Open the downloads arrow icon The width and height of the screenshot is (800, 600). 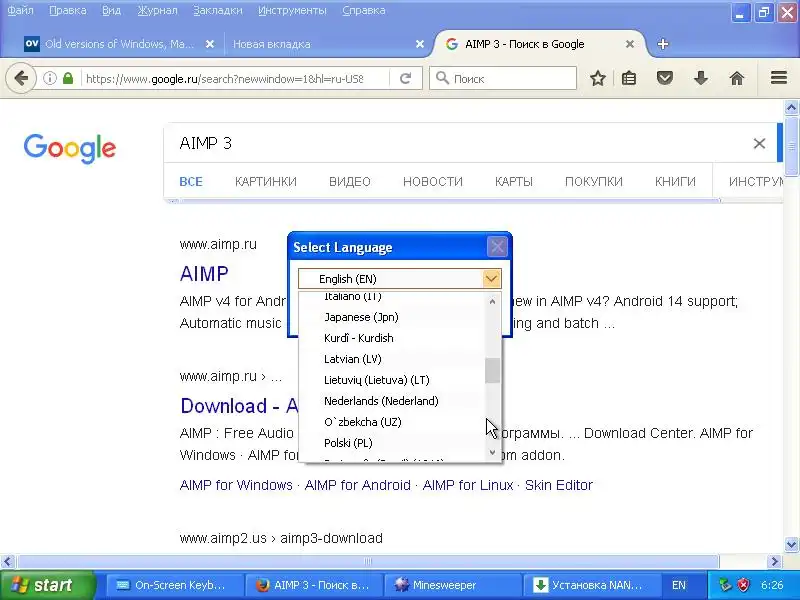701,79
